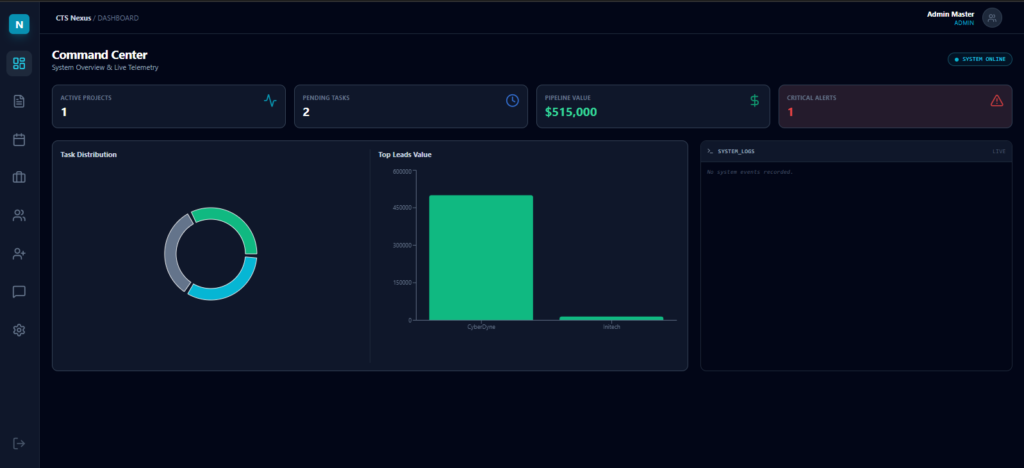Open the briefcase projects icon in the sidebar
Screen dimensions: 1024x468
tap(19, 177)
